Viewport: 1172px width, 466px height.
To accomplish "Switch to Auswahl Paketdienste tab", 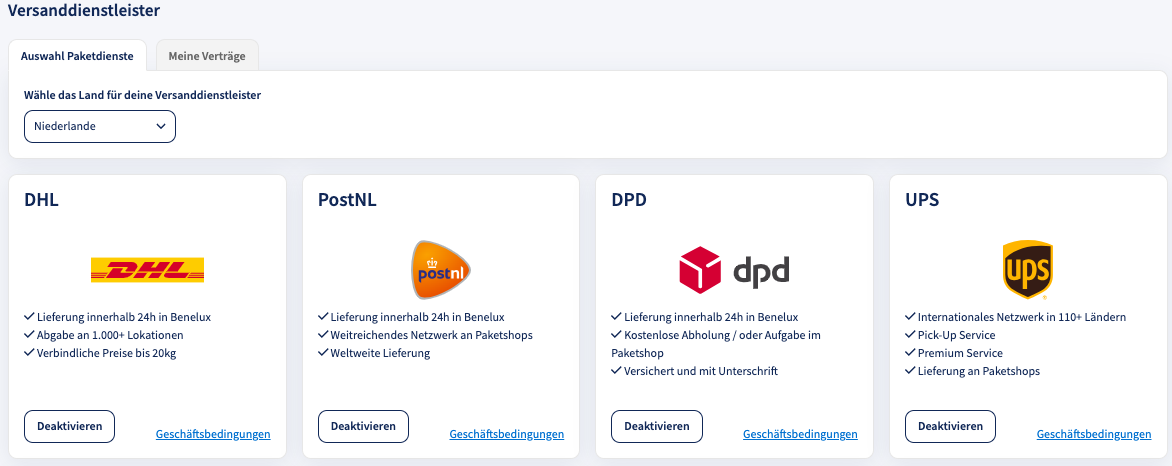I will pyautogui.click(x=77, y=56).
